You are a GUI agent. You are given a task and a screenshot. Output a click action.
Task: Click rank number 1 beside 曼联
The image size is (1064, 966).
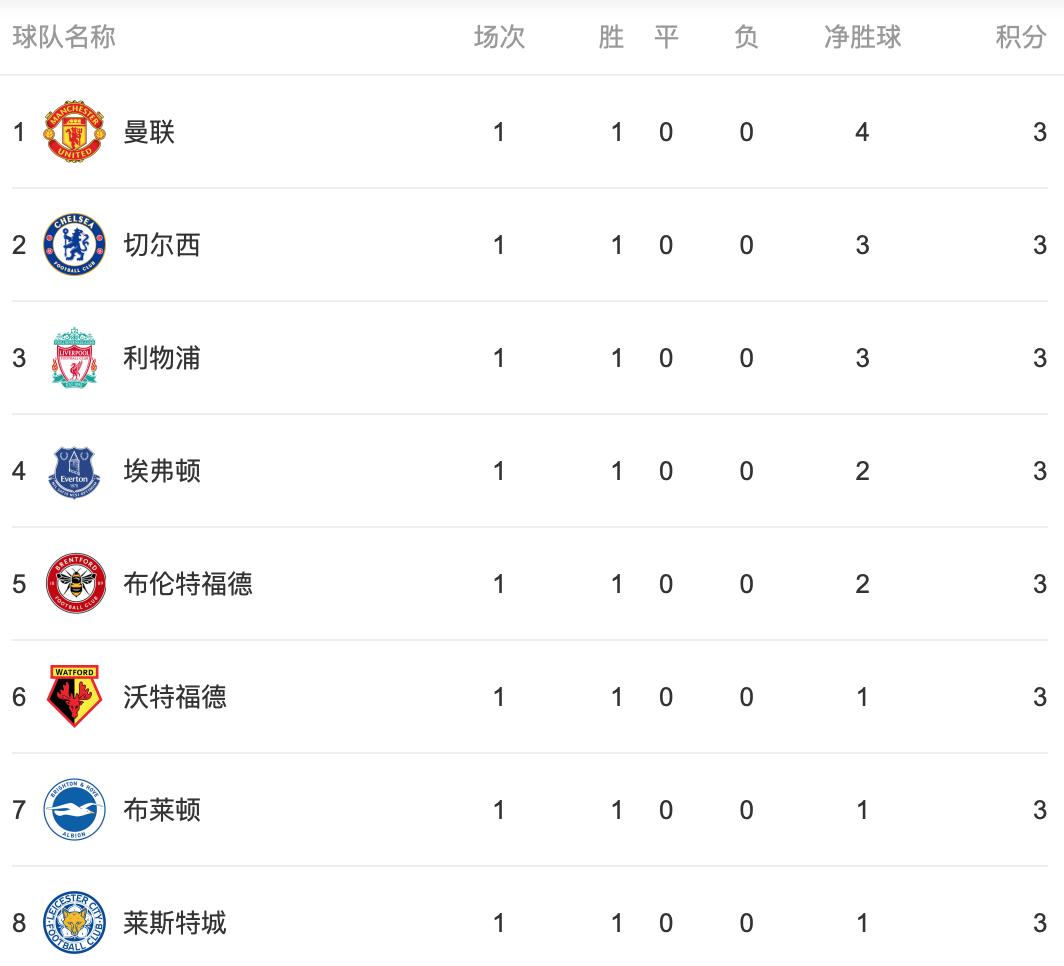[x=18, y=132]
